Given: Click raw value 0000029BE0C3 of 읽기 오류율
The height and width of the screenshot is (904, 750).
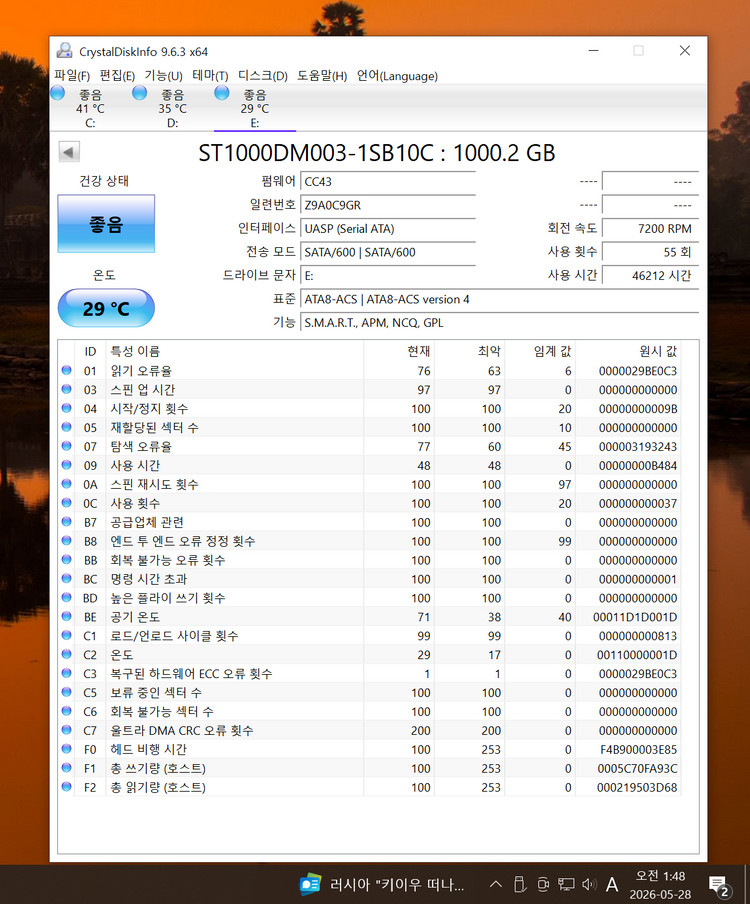Looking at the screenshot, I should [638, 371].
